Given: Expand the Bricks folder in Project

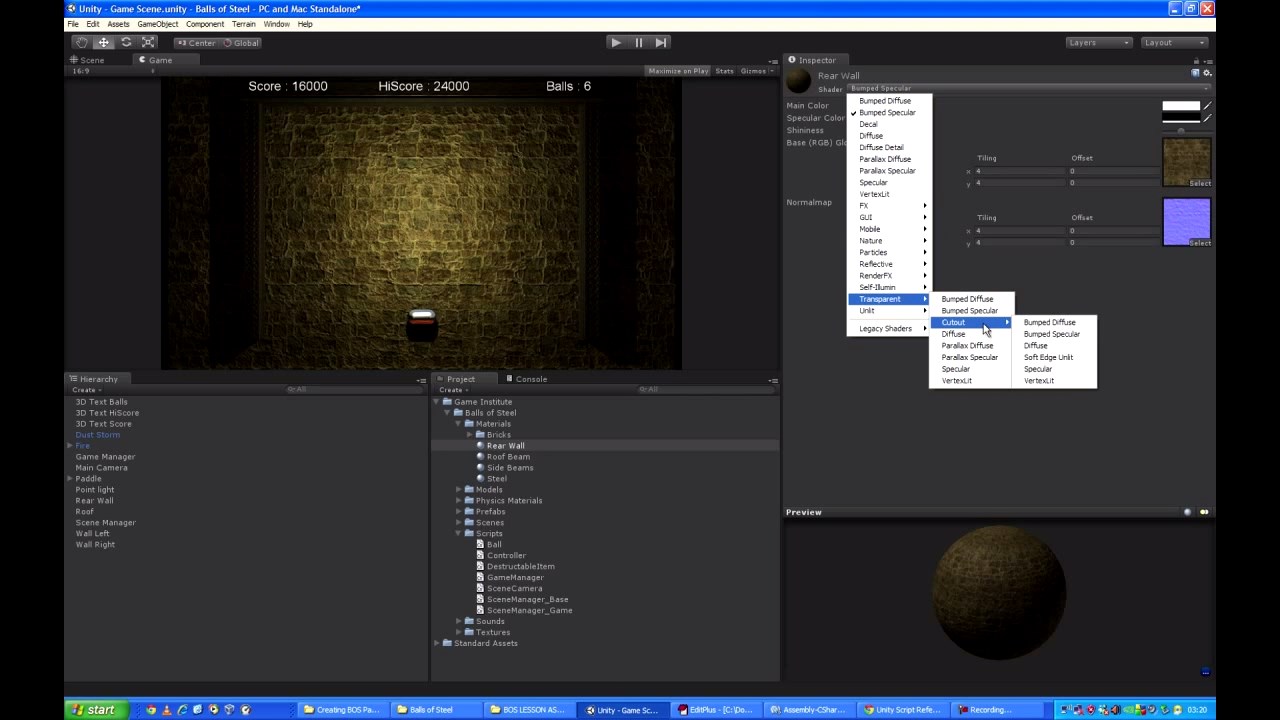Looking at the screenshot, I should [x=469, y=435].
